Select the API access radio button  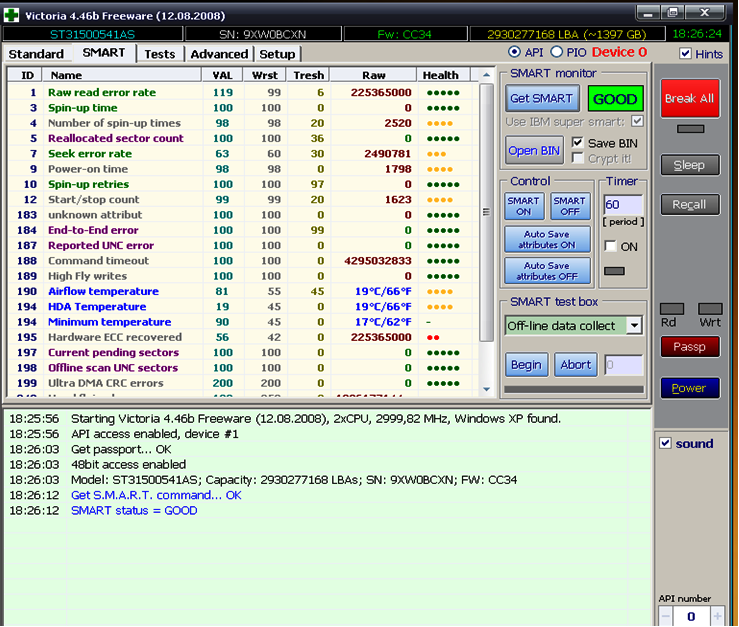coord(514,52)
